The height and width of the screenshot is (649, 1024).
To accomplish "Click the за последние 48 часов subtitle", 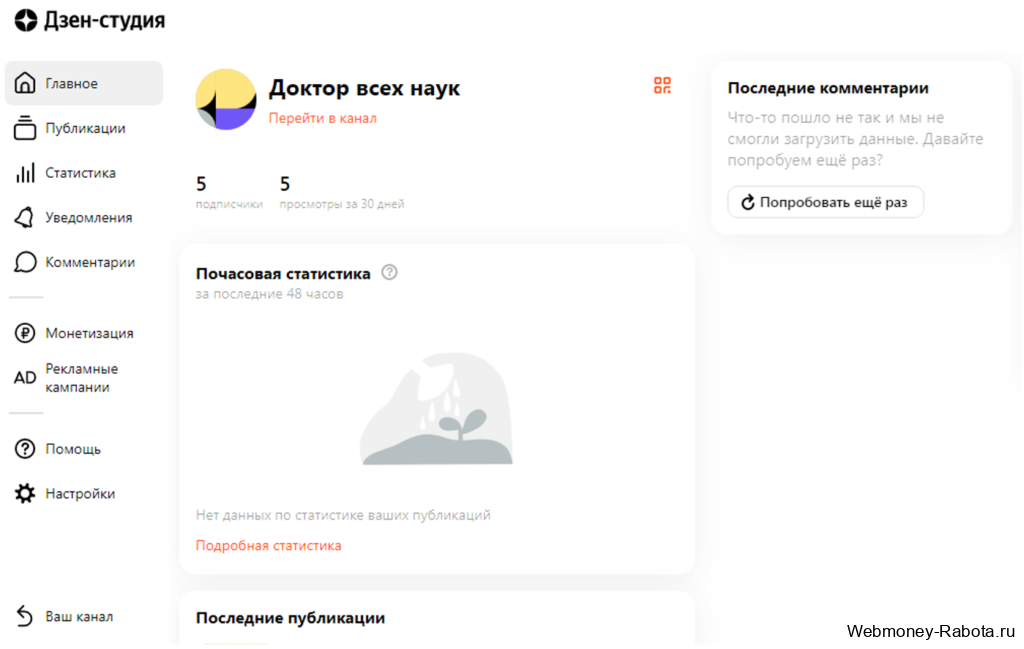I will pos(269,294).
